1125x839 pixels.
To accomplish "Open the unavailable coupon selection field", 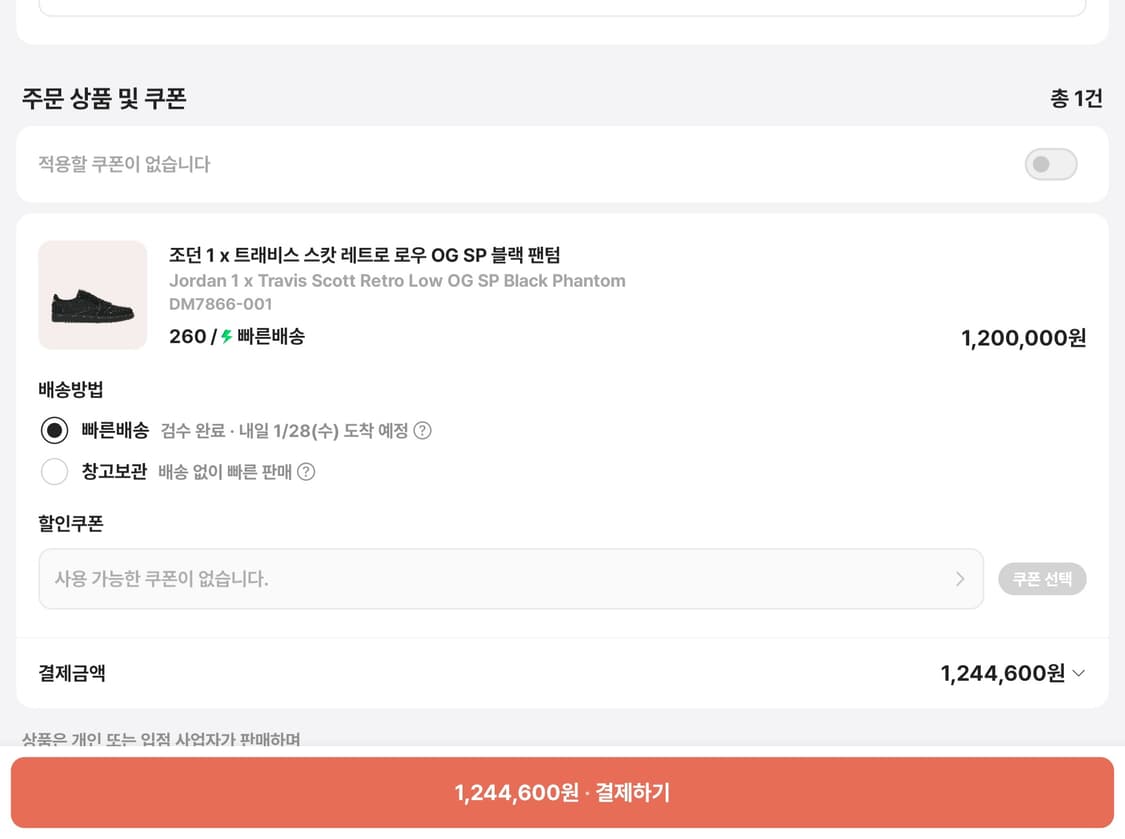I will (x=510, y=579).
